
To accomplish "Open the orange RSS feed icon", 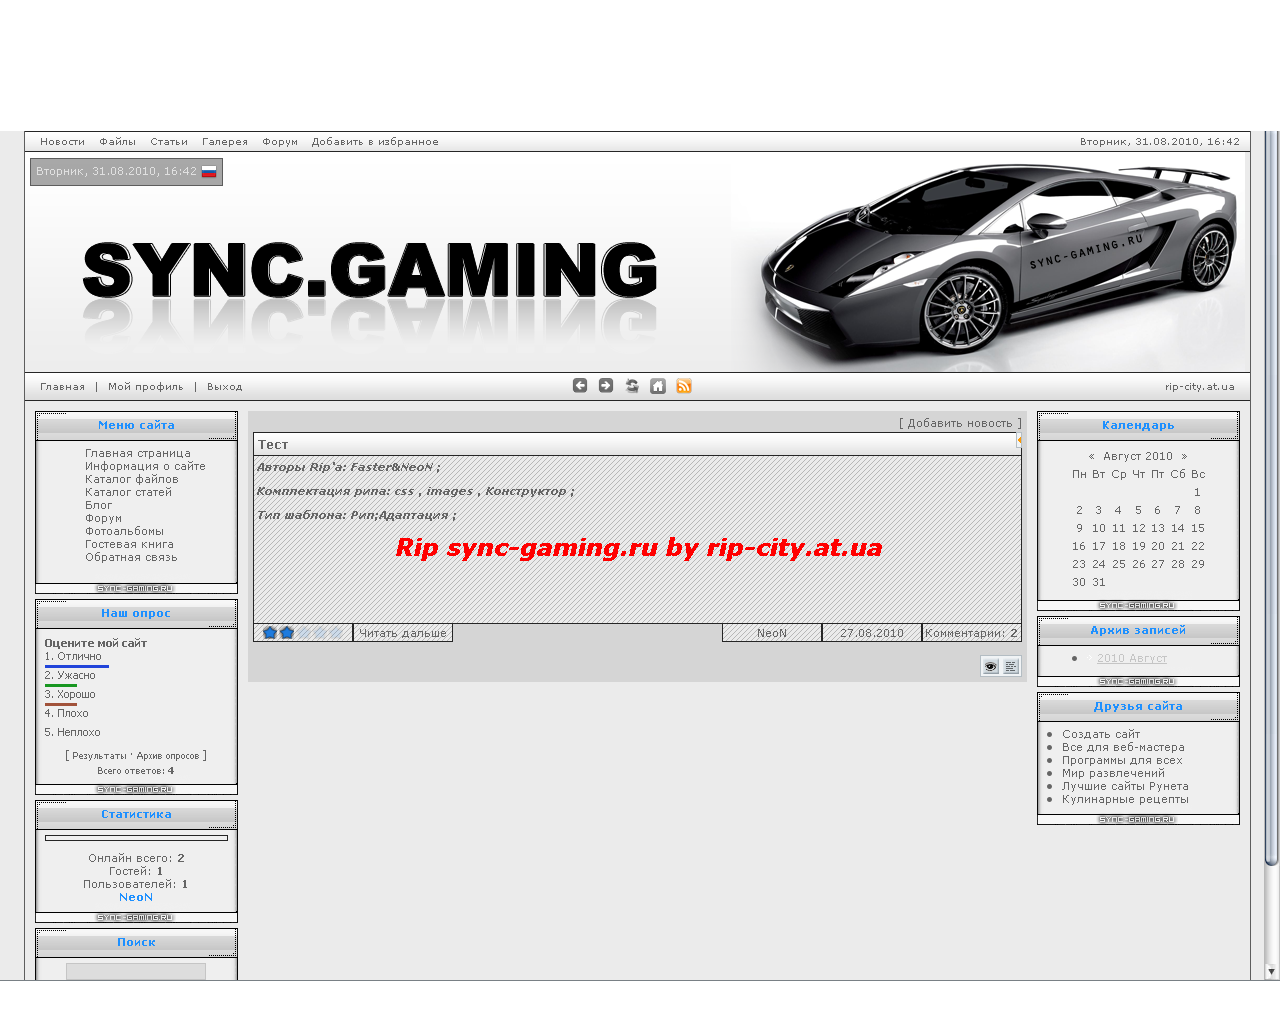I will click(684, 386).
